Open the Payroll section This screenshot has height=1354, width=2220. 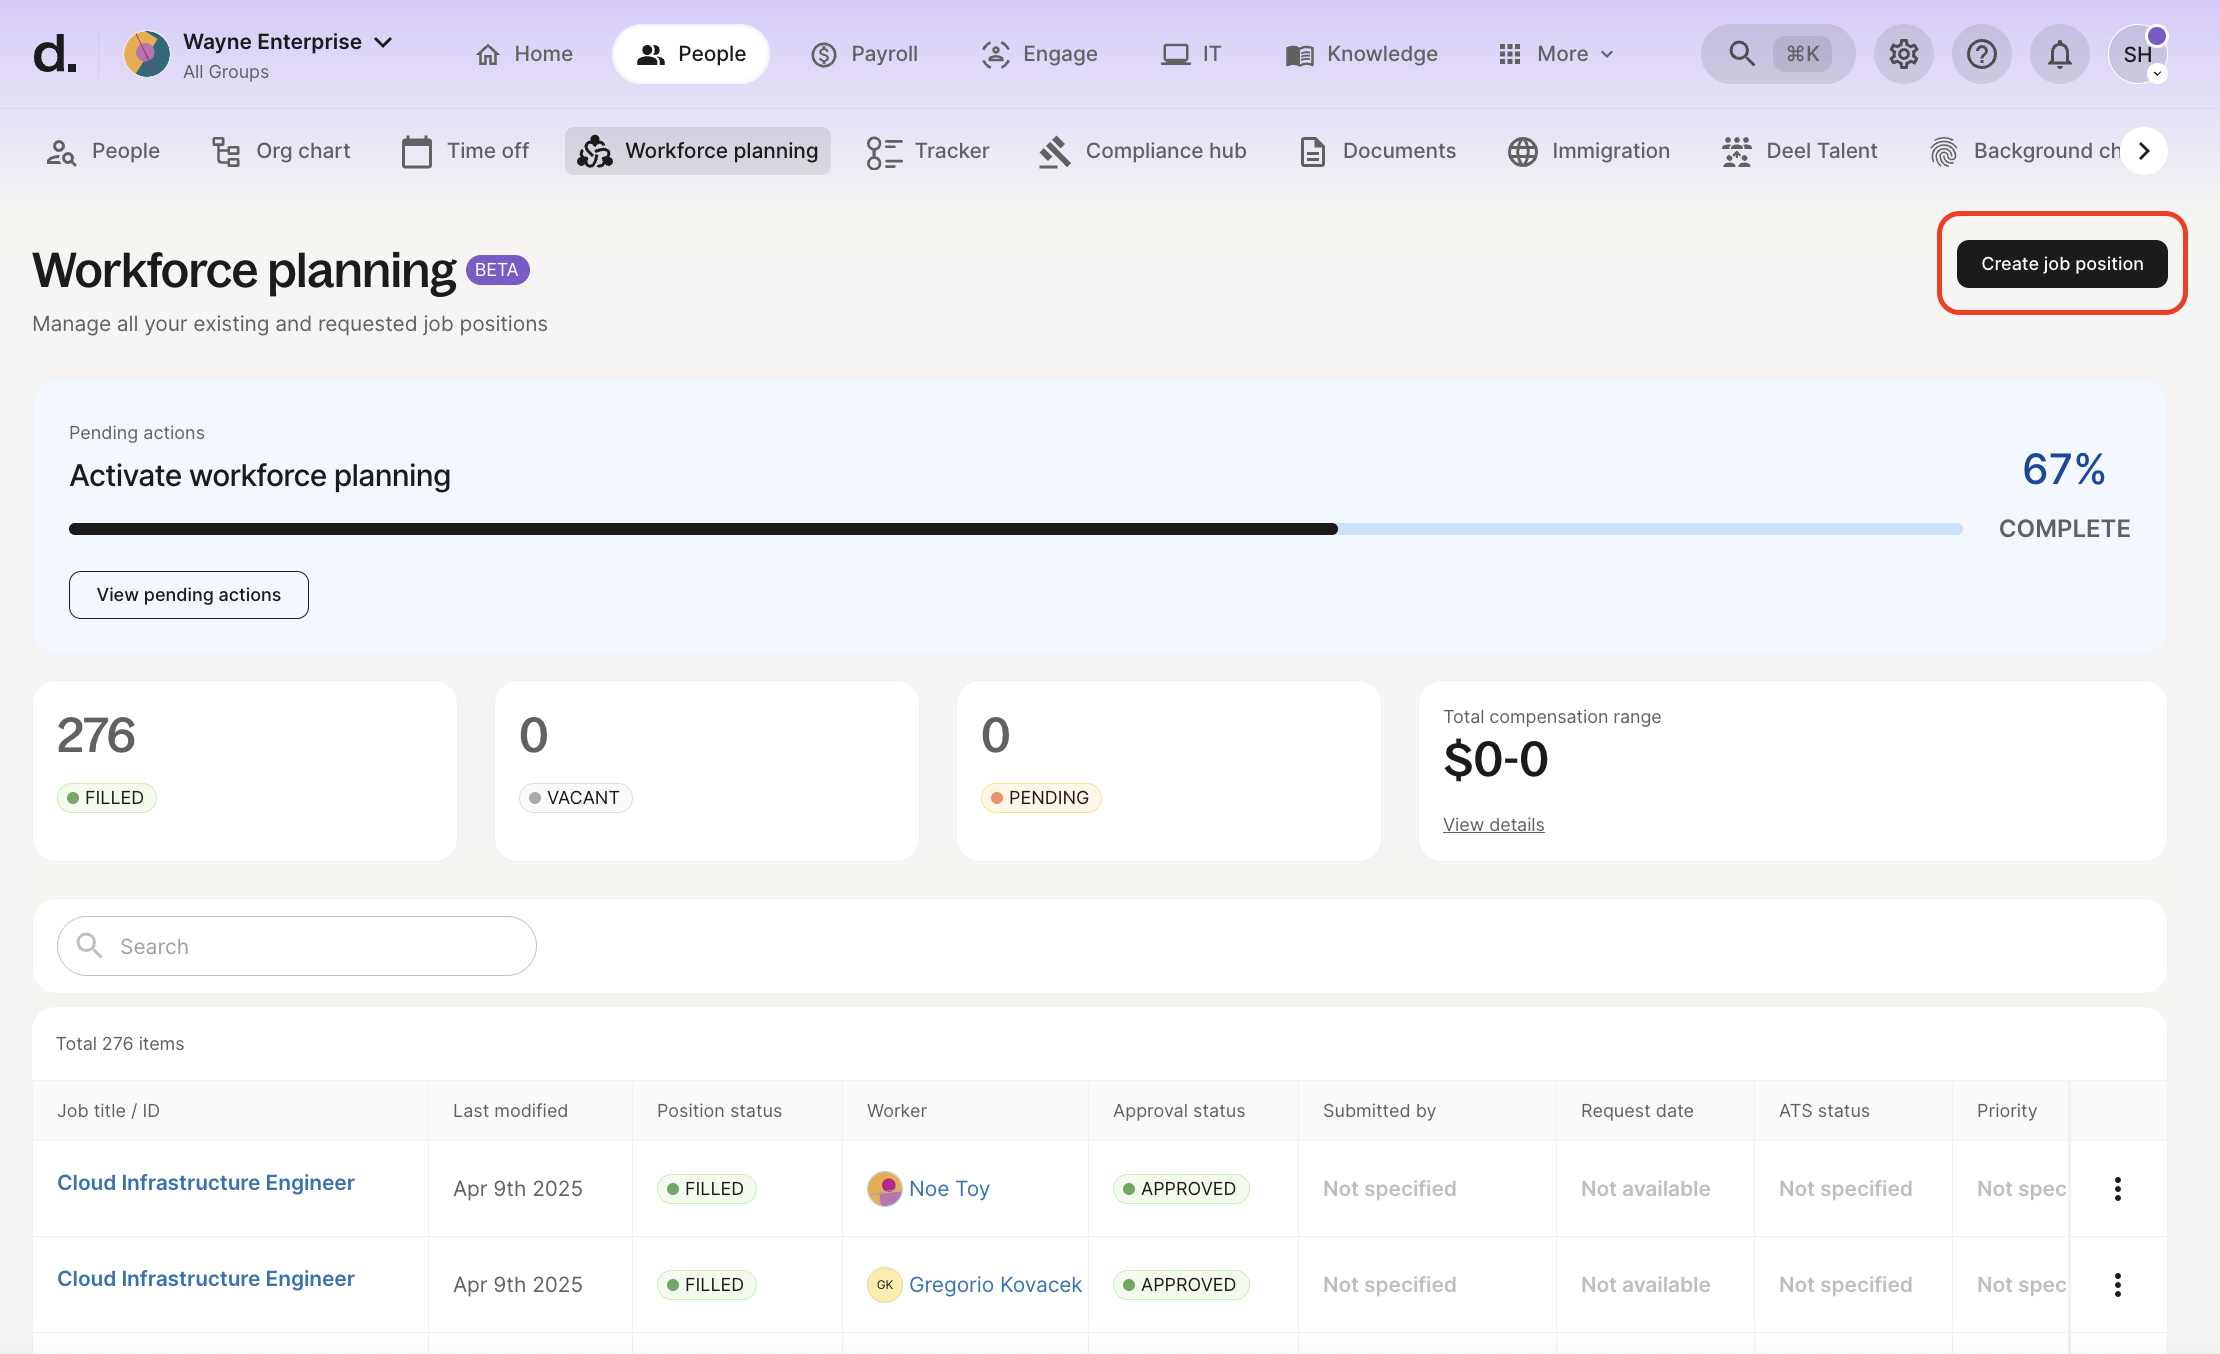864,54
